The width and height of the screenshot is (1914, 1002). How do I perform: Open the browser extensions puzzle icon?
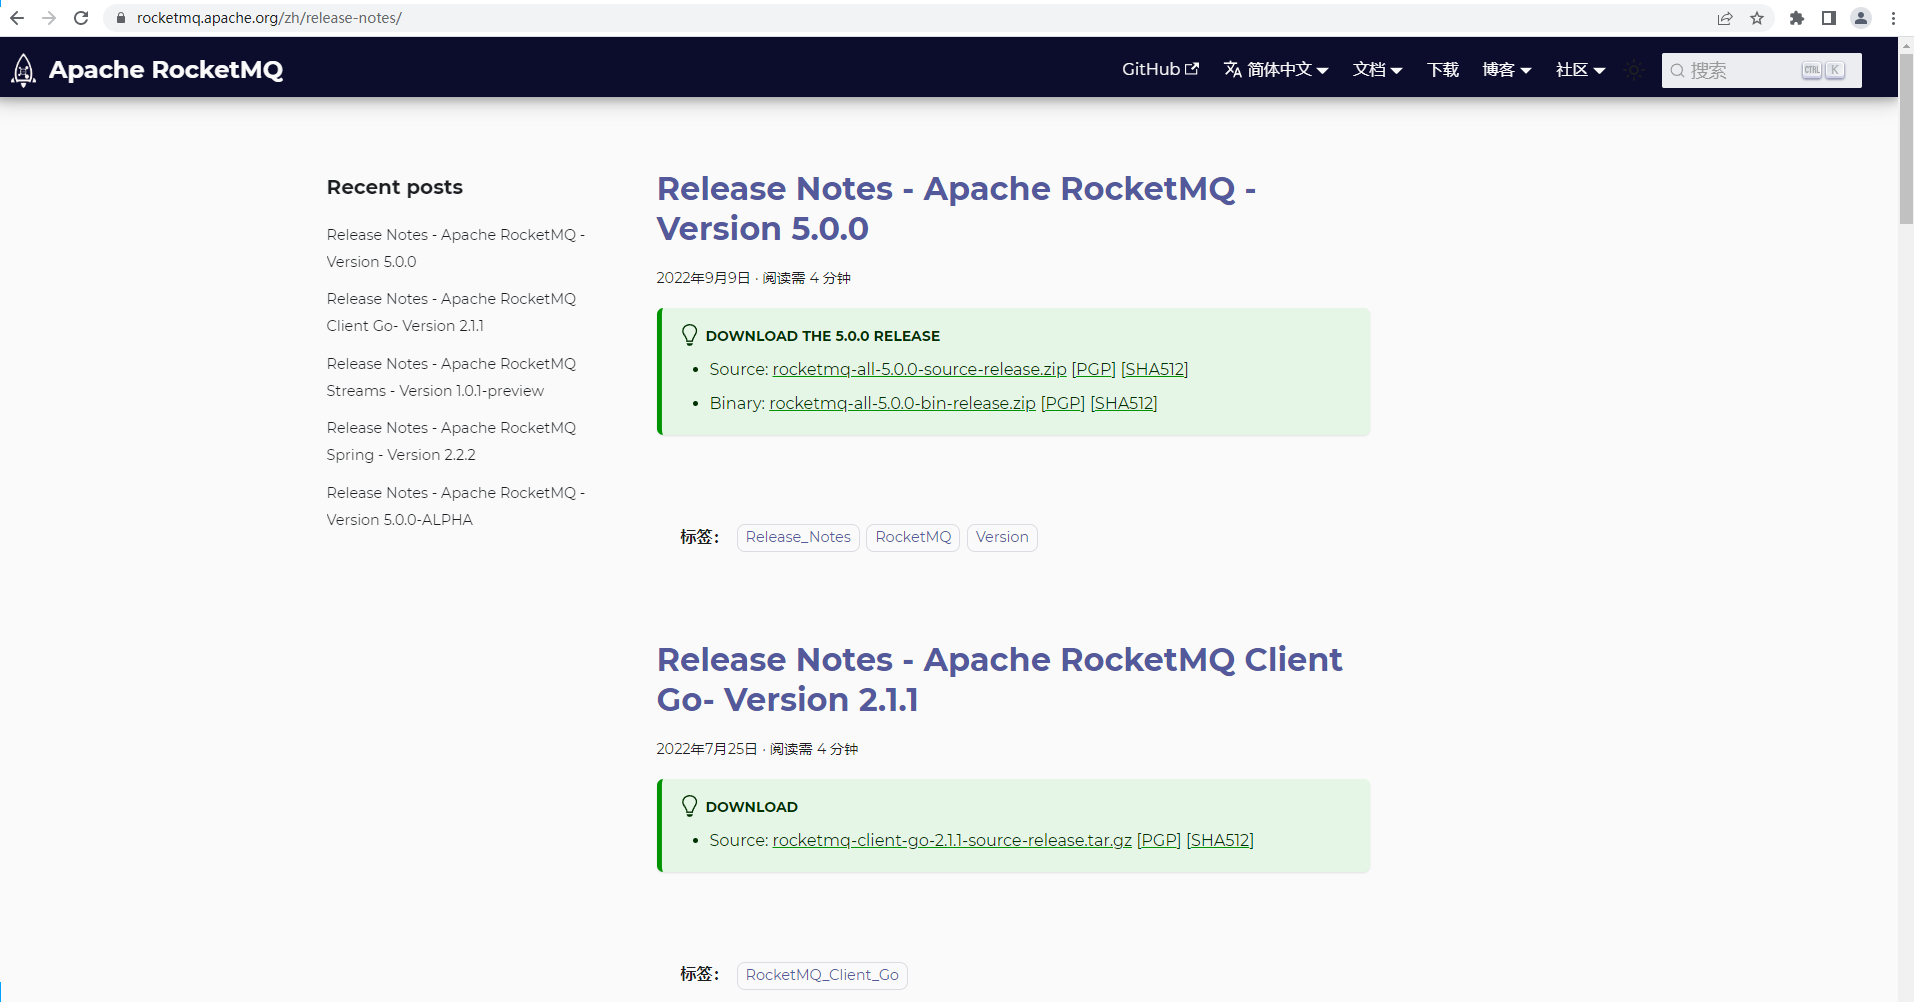click(1797, 17)
